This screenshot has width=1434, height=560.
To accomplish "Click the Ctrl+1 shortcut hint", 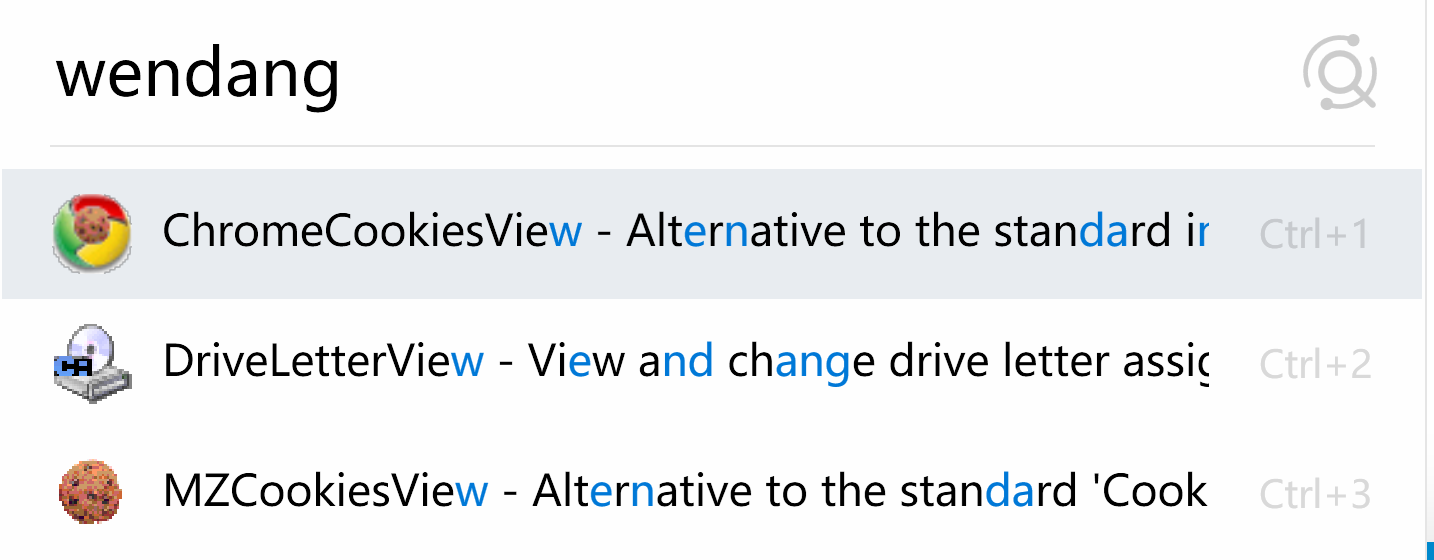I will coord(1314,234).
